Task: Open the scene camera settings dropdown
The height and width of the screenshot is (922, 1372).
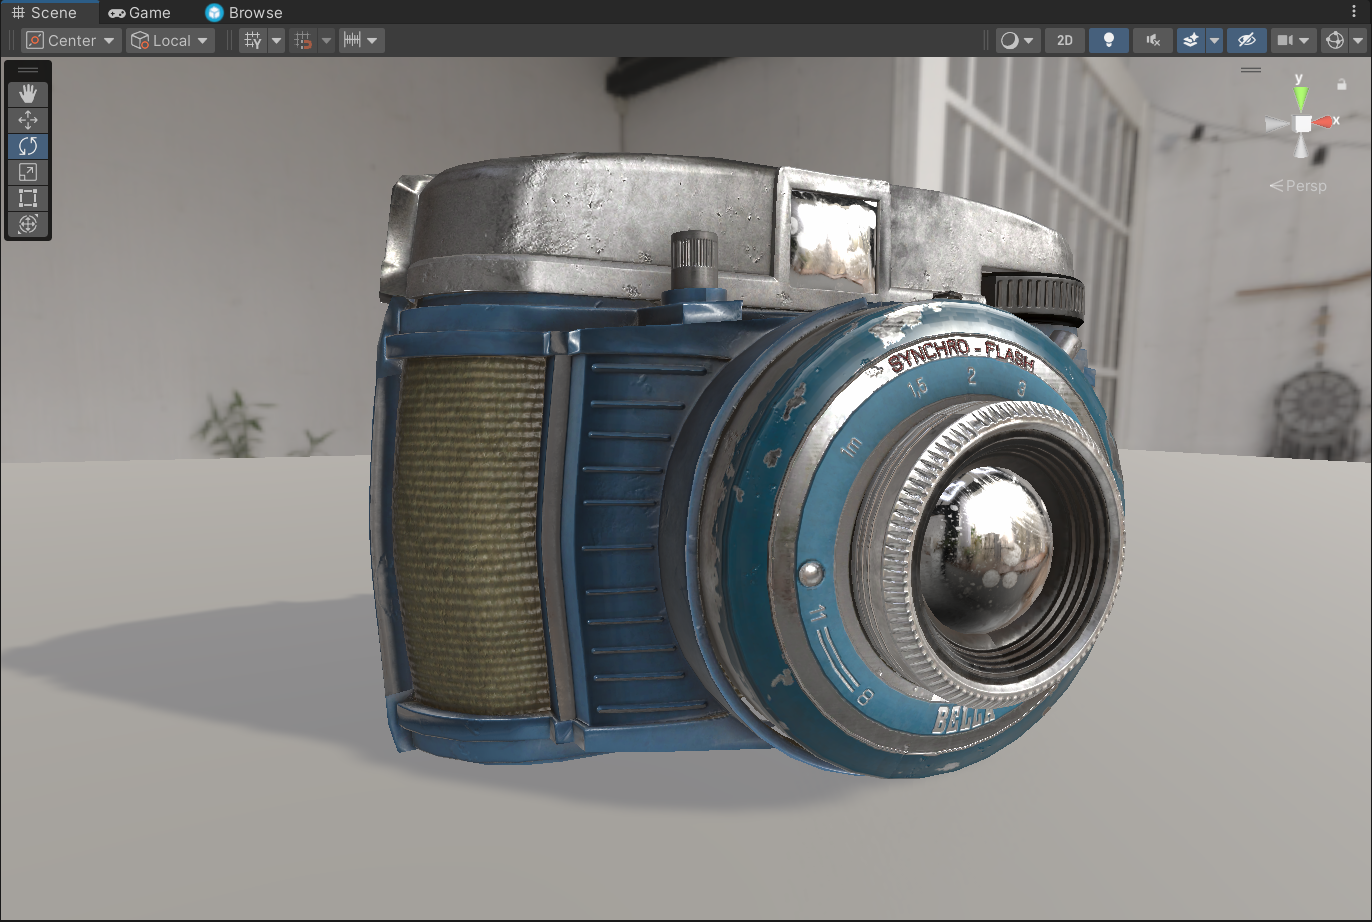Action: (x=1293, y=41)
